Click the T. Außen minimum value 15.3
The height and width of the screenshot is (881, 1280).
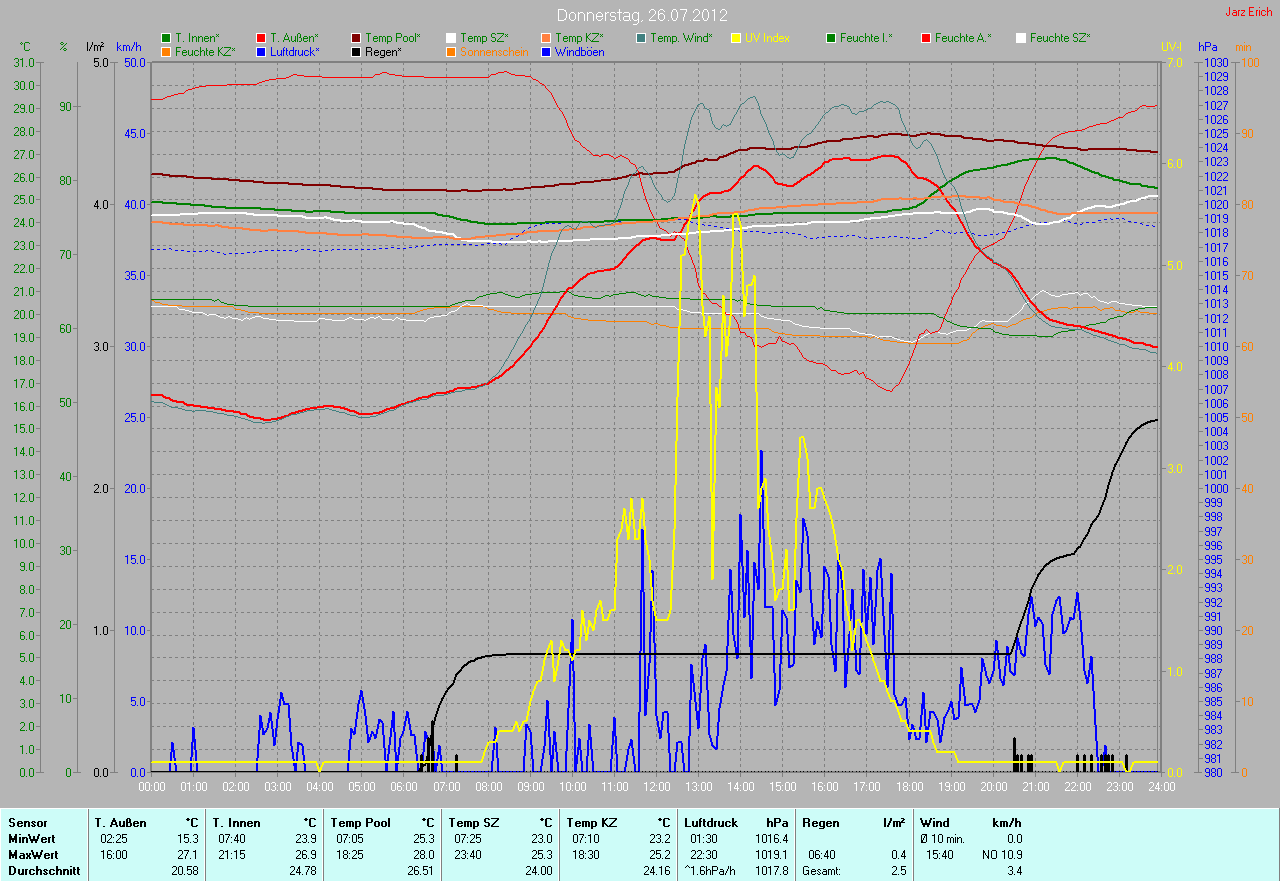tap(188, 839)
